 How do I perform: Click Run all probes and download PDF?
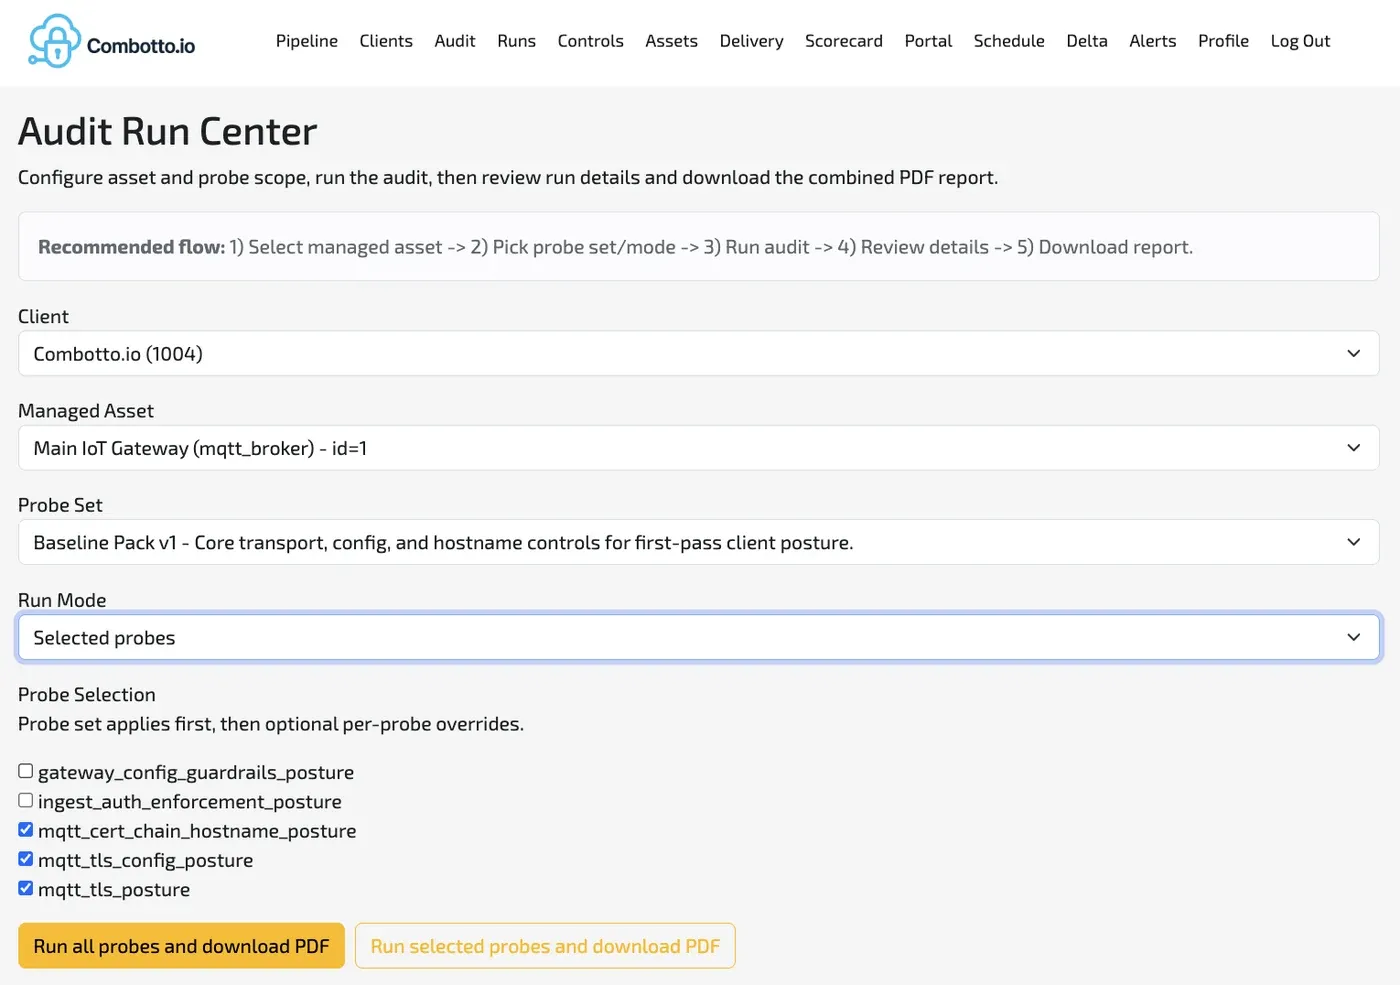(x=180, y=945)
